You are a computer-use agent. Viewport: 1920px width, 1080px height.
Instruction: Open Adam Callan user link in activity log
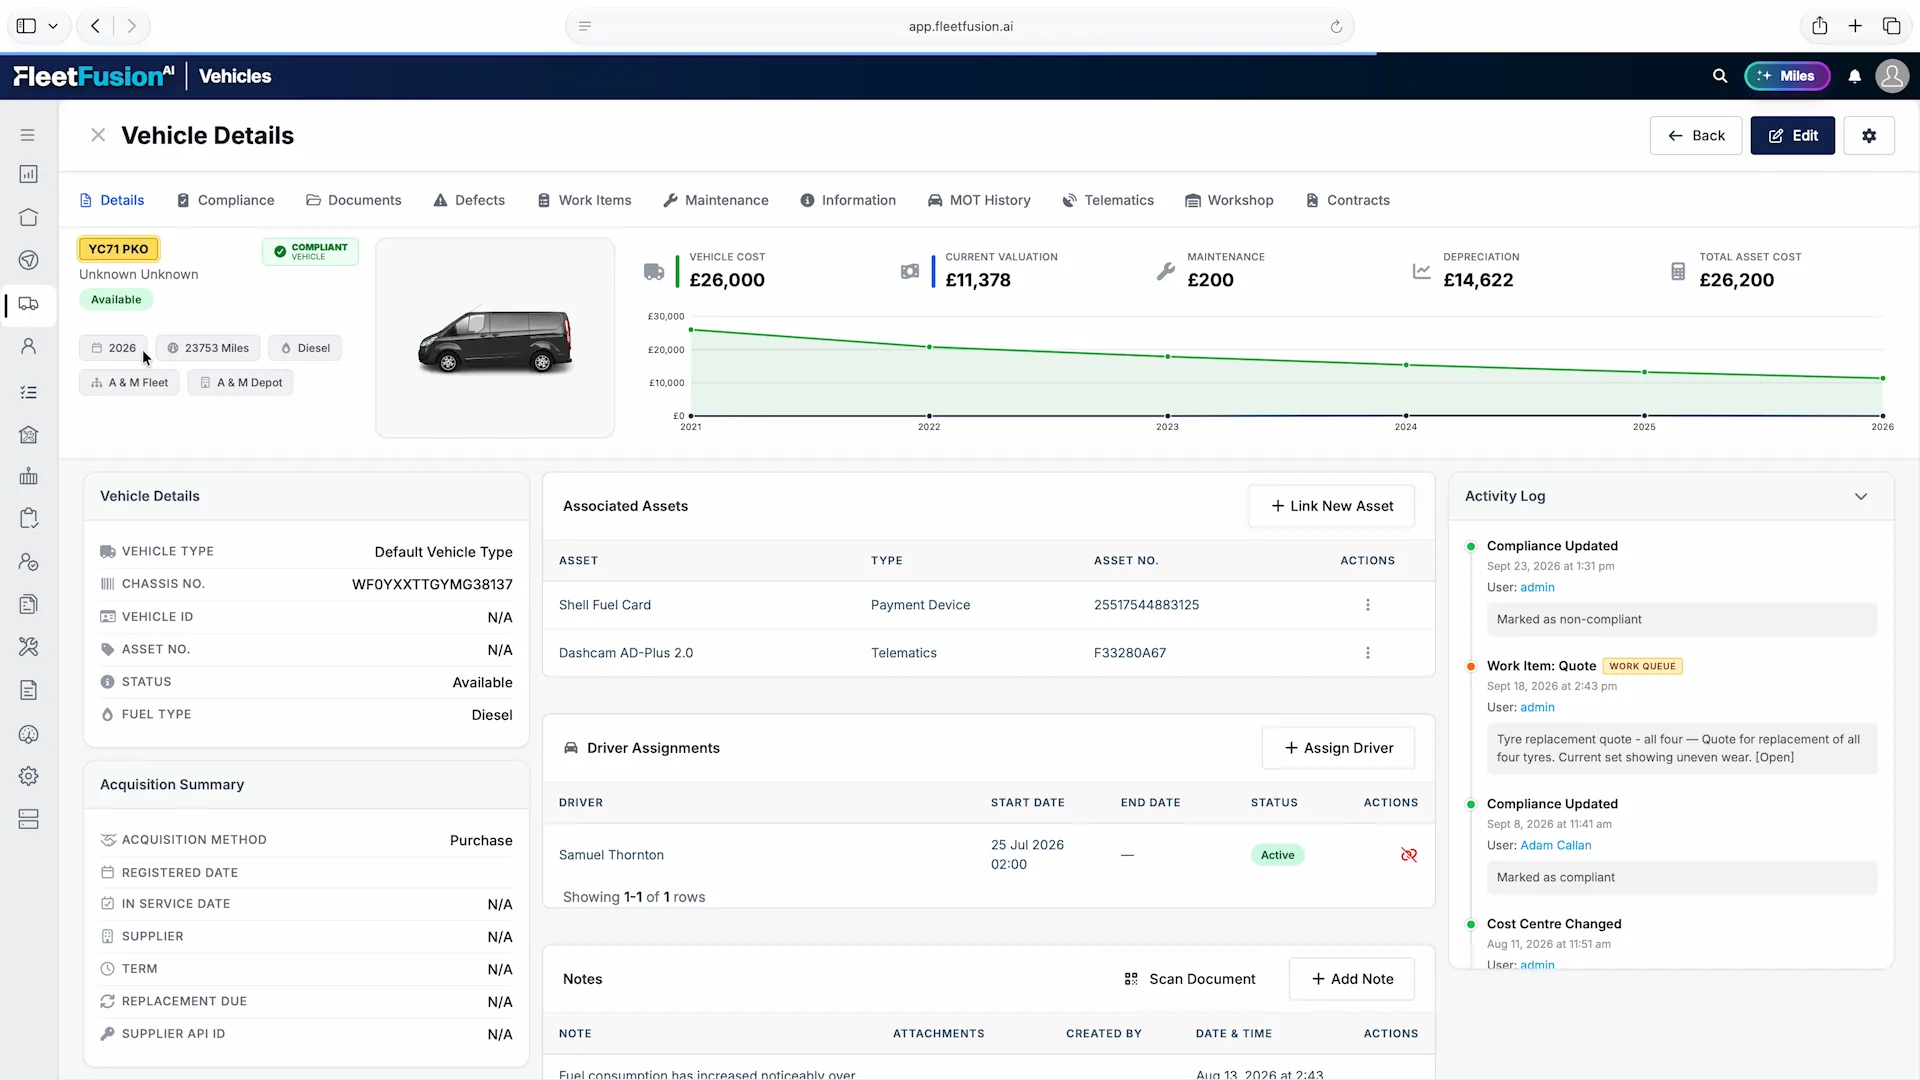point(1555,846)
